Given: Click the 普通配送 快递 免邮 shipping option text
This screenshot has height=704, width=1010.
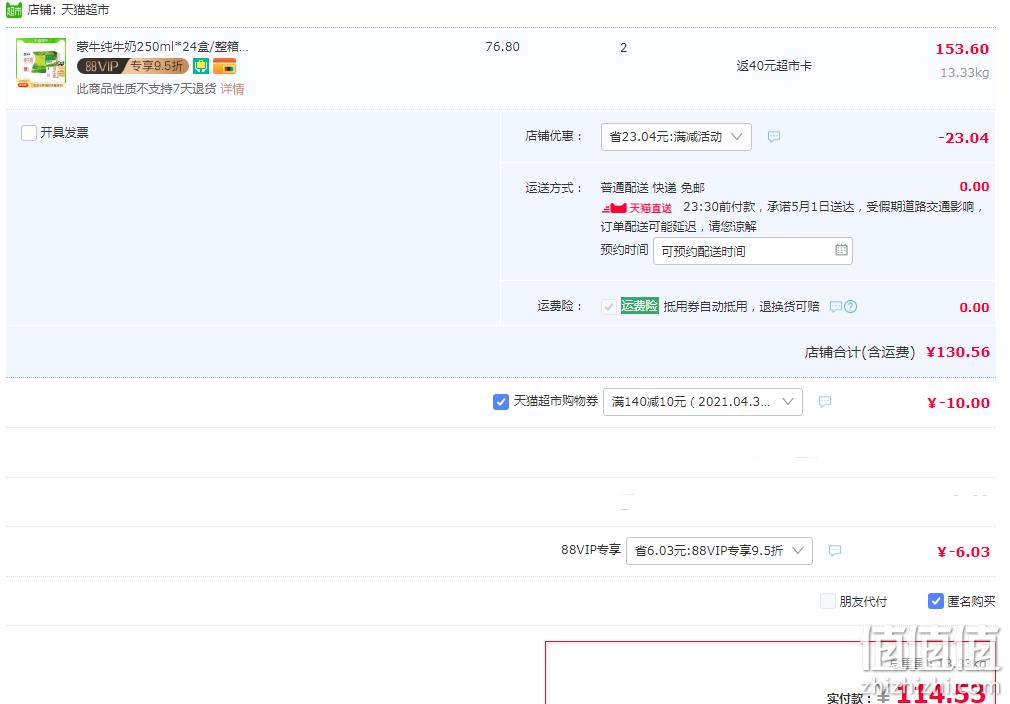Looking at the screenshot, I should [653, 187].
